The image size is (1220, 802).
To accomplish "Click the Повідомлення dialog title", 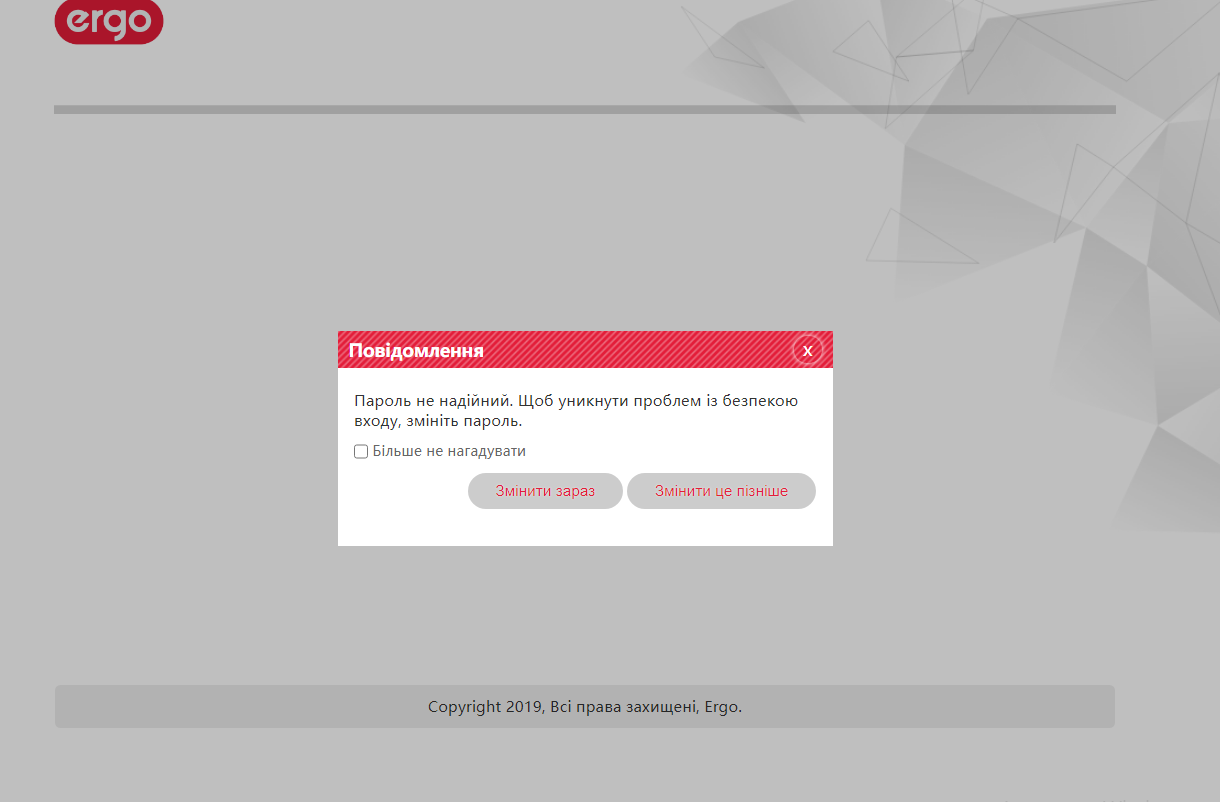I will [x=416, y=351].
